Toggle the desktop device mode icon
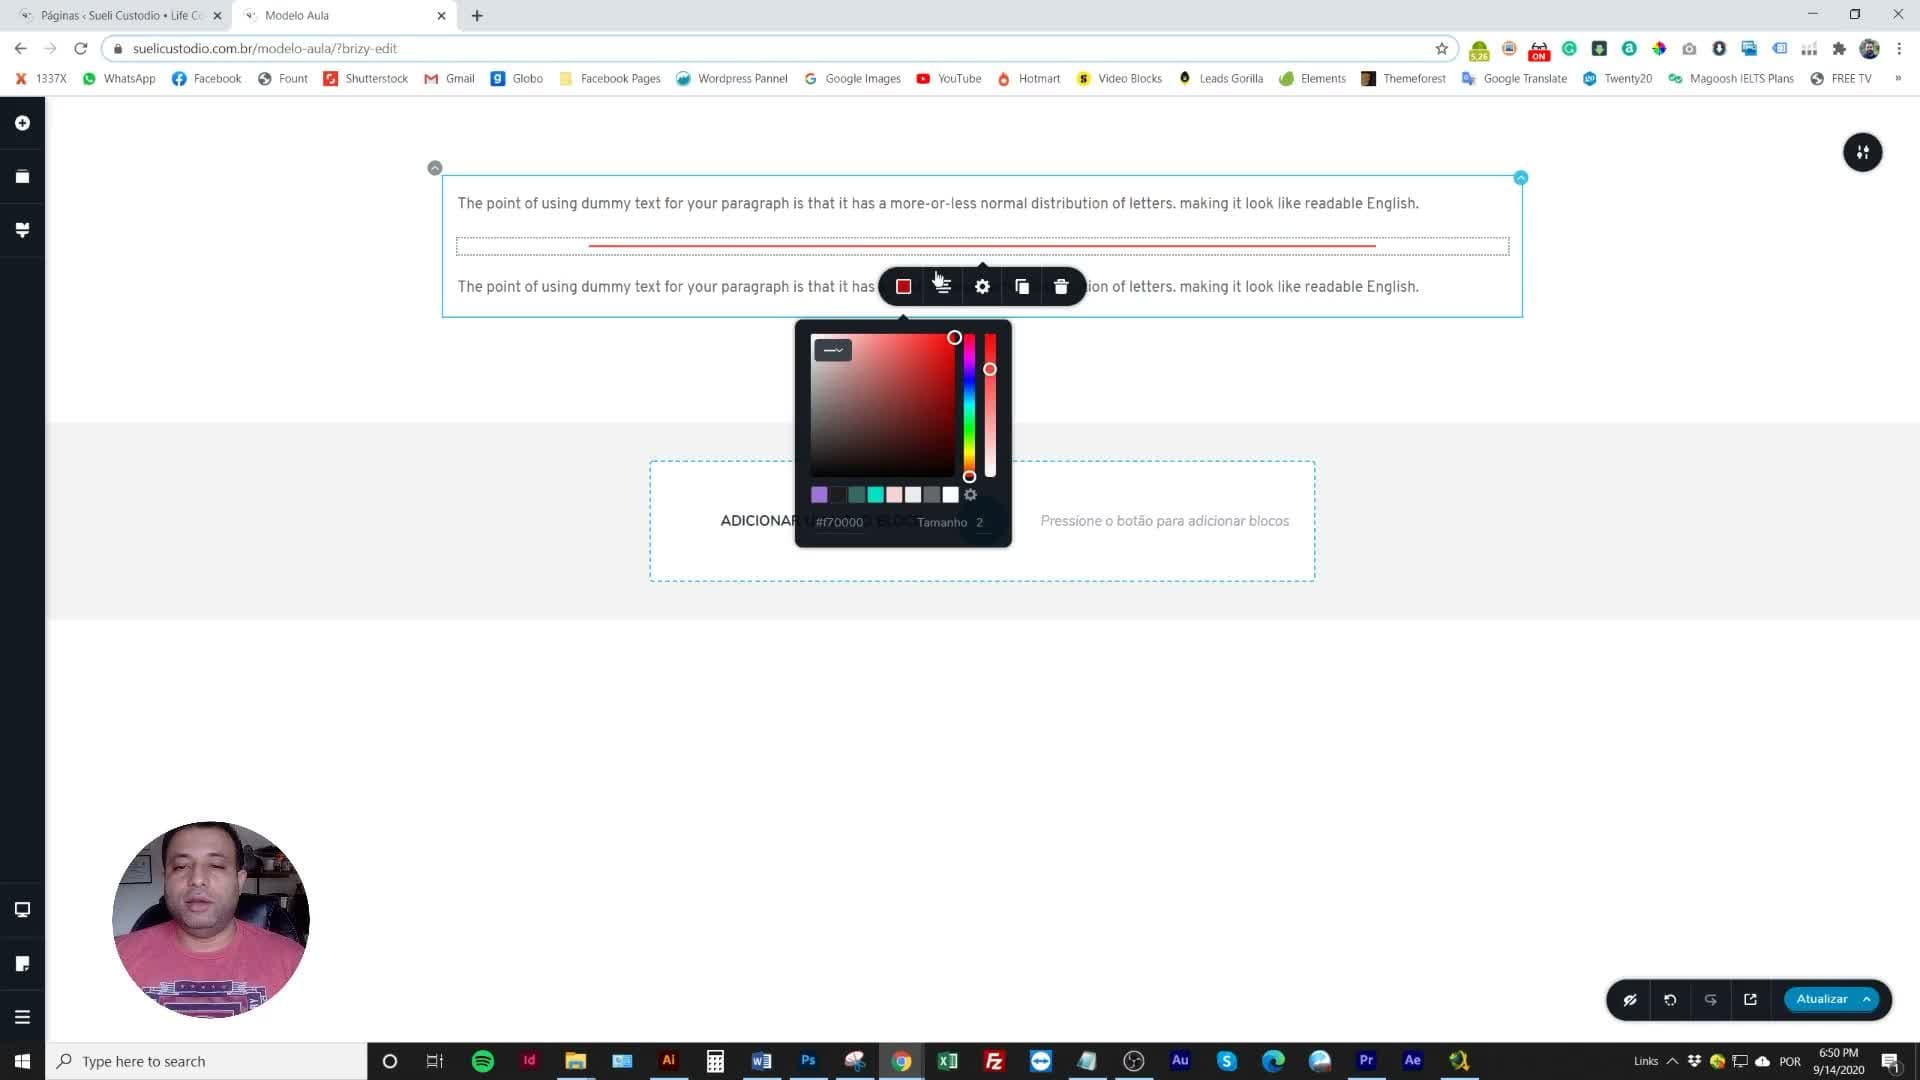 tap(22, 910)
